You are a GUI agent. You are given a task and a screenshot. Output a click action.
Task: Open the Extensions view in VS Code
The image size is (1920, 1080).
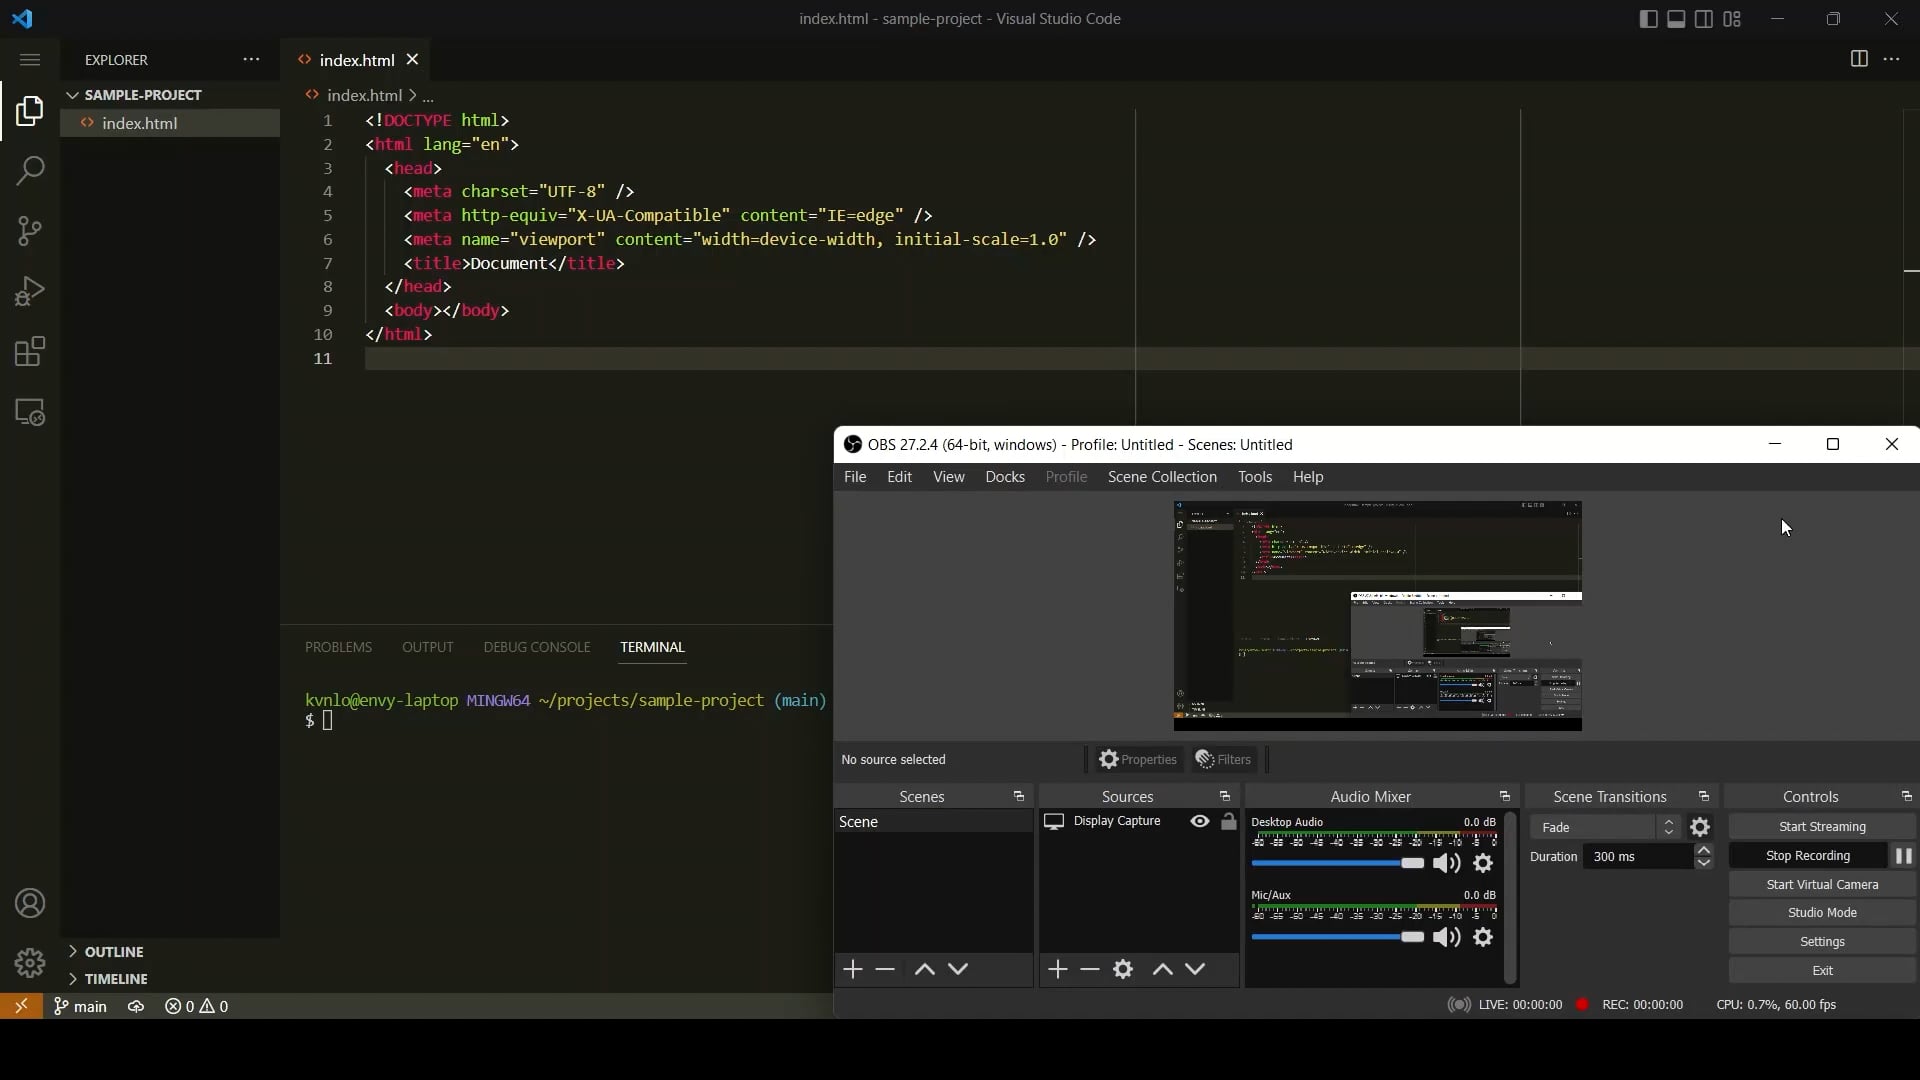tap(30, 352)
